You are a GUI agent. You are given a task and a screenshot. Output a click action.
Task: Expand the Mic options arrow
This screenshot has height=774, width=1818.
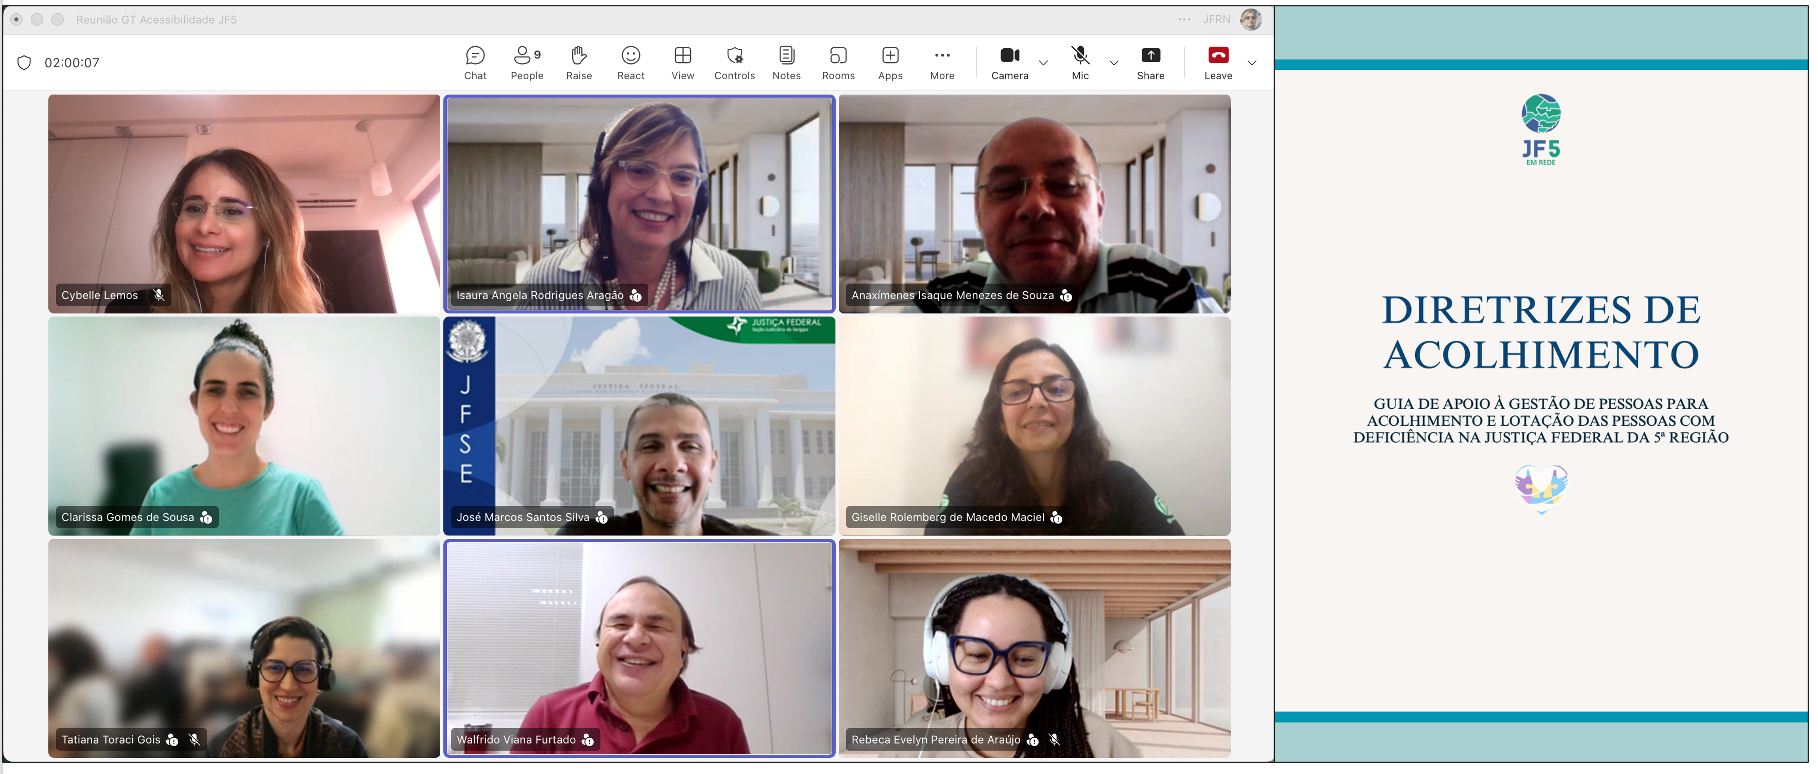pyautogui.click(x=1114, y=63)
